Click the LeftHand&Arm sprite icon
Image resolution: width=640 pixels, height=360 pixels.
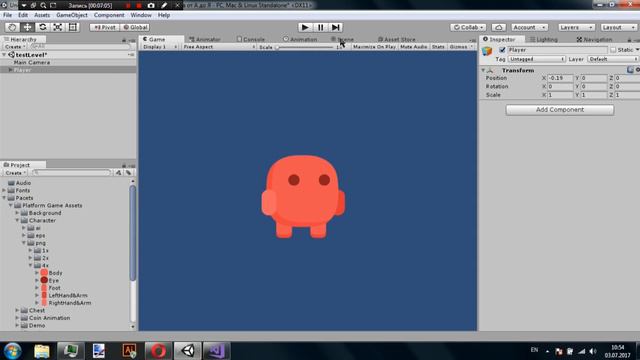[44, 295]
